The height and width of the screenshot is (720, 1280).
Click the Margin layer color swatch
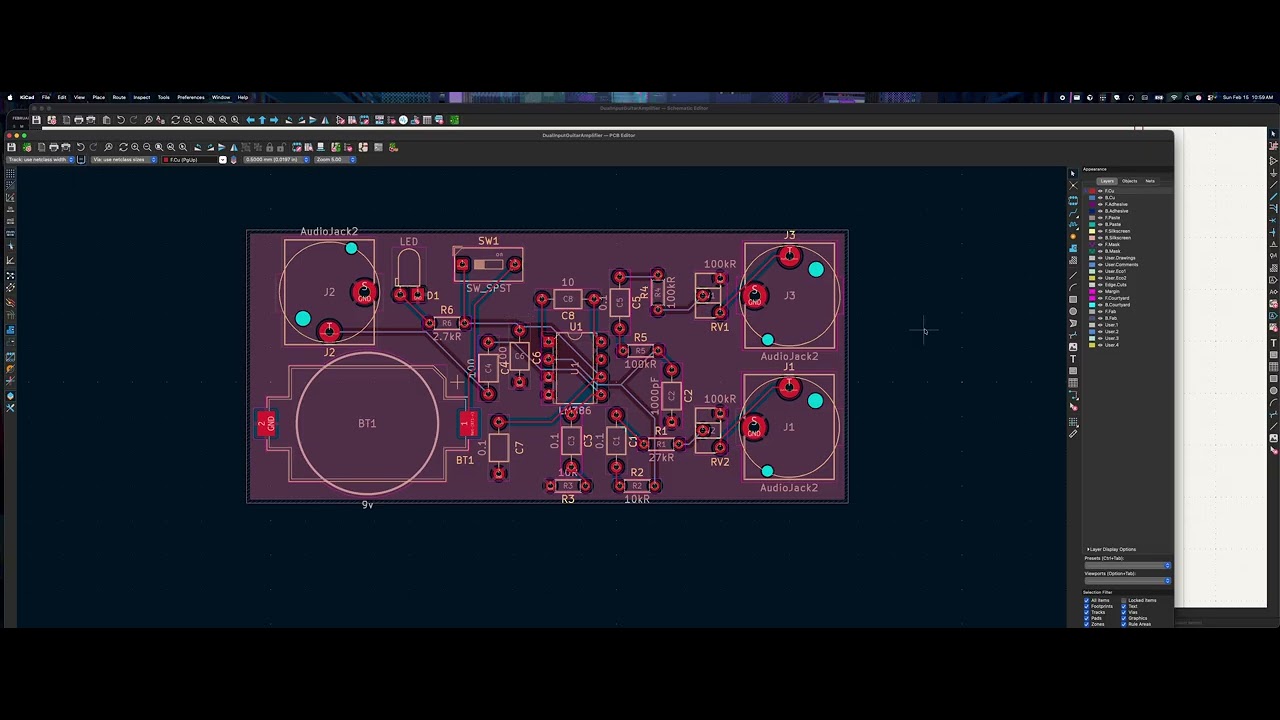tap(1092, 291)
